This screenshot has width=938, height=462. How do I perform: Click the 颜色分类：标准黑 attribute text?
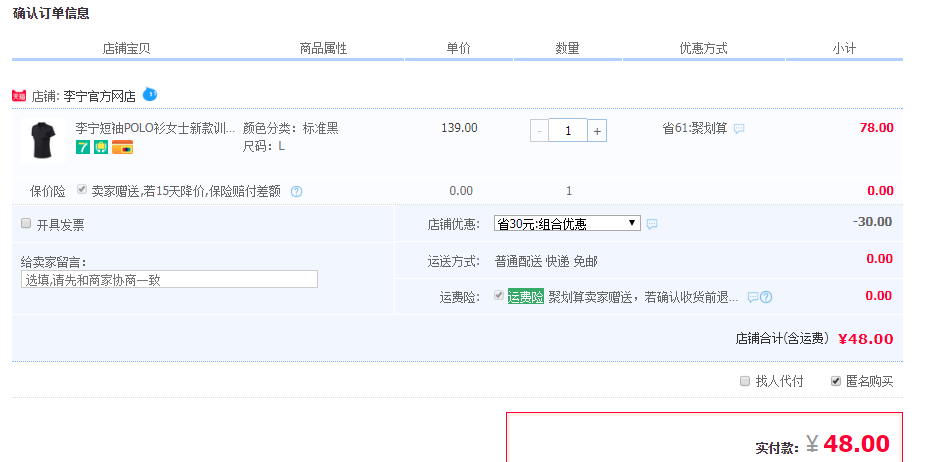pyautogui.click(x=291, y=129)
